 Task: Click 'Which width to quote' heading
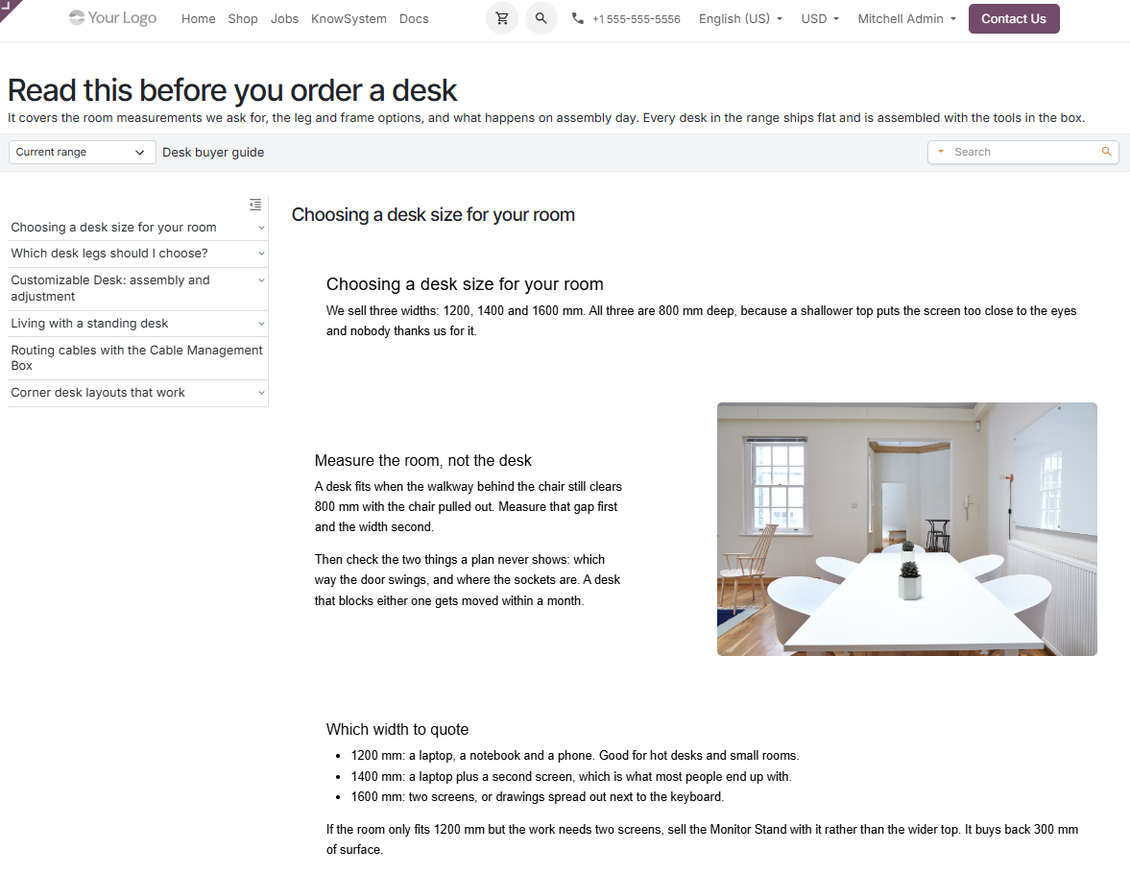coord(397,729)
